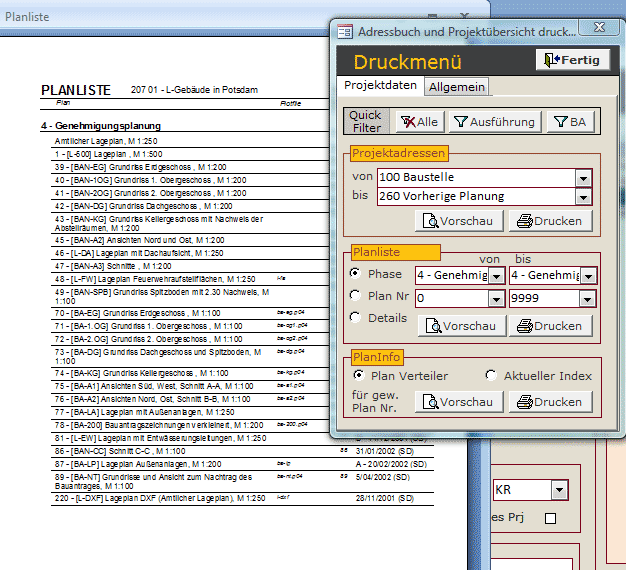Expand the Phase 'von' Genehmig dropdown

[497, 276]
